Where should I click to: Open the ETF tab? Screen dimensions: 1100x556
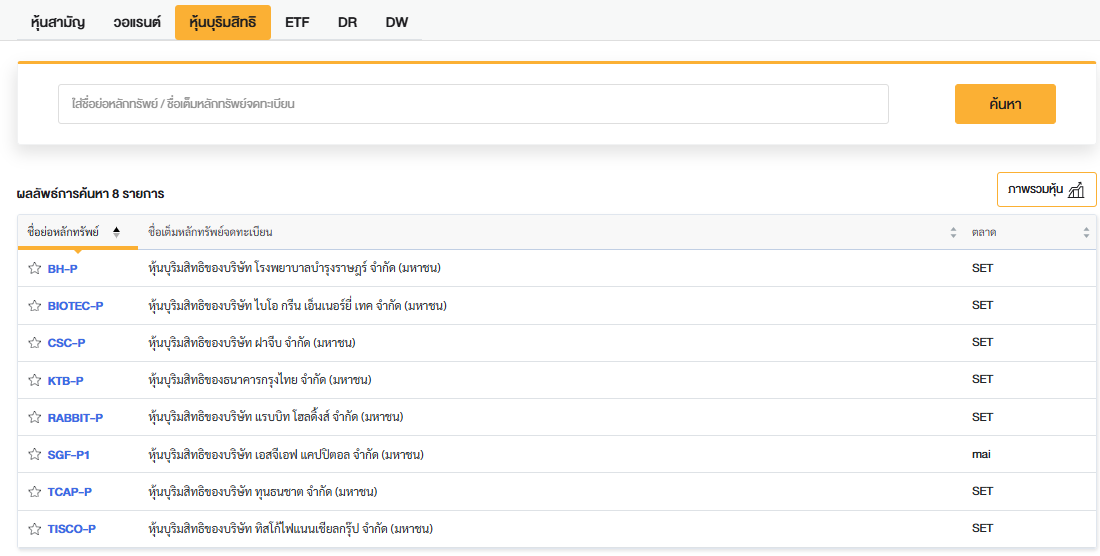(x=297, y=22)
